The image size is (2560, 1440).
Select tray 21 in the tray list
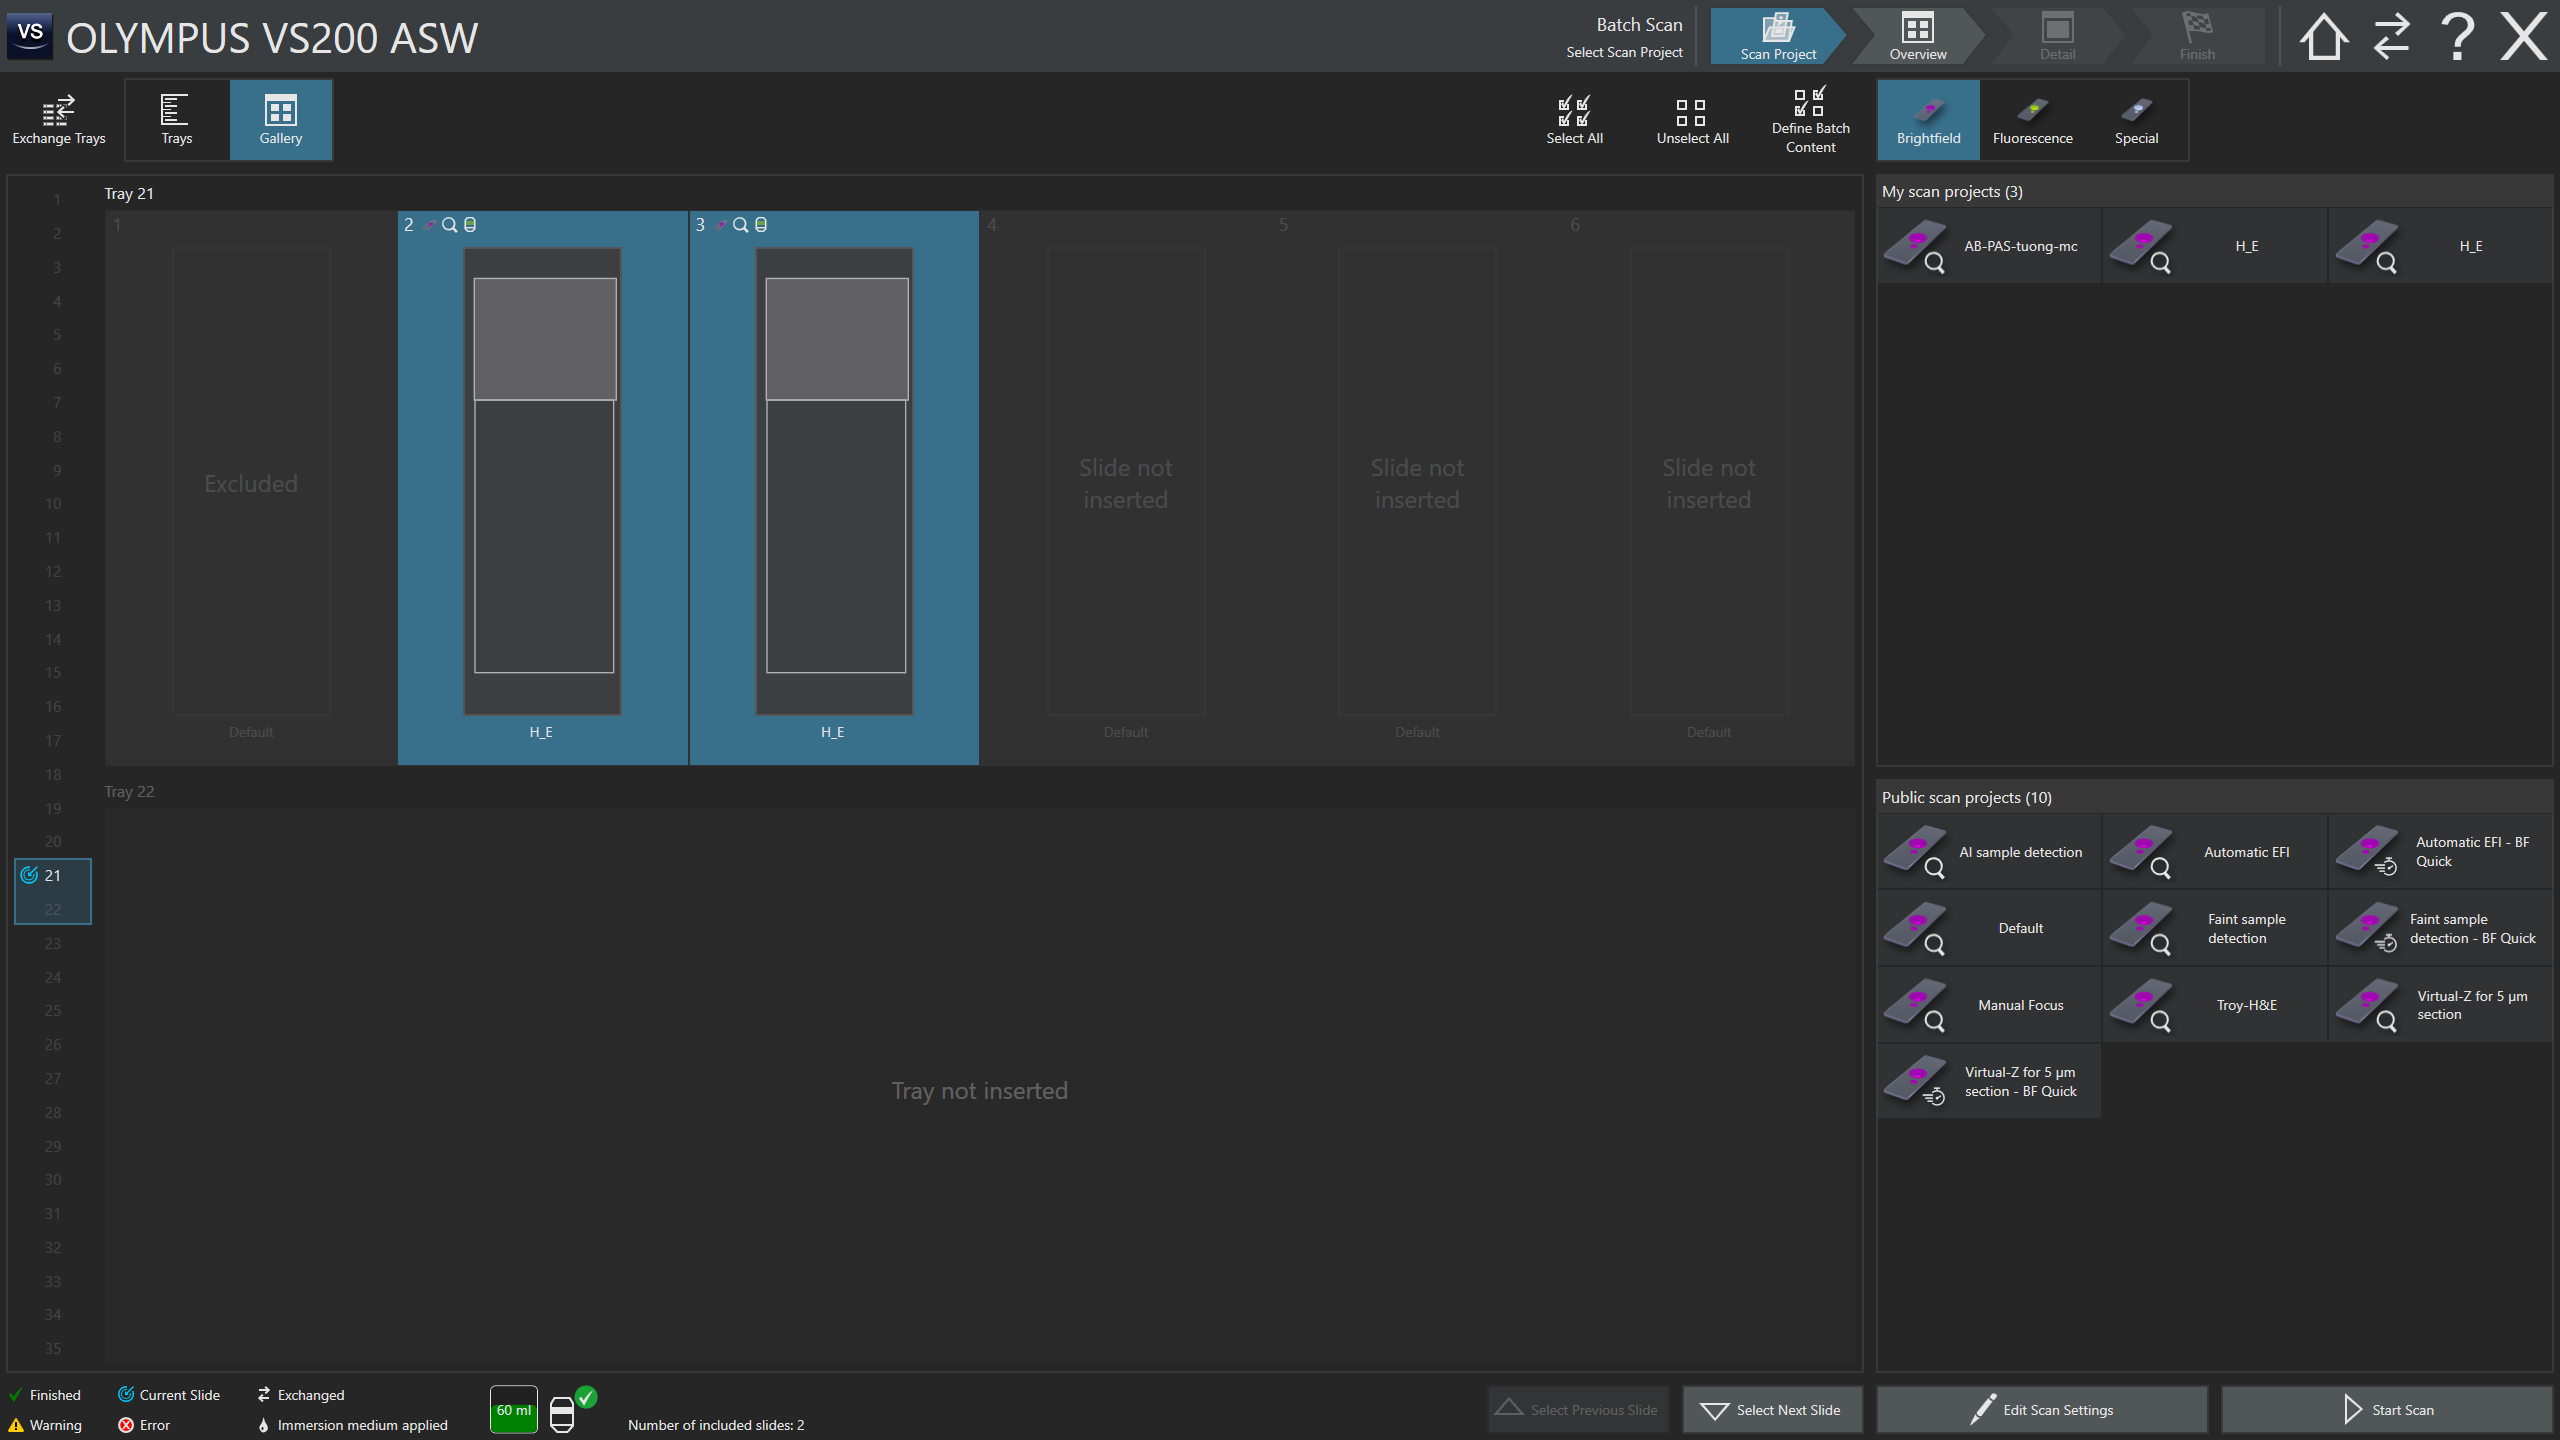pos(52,875)
